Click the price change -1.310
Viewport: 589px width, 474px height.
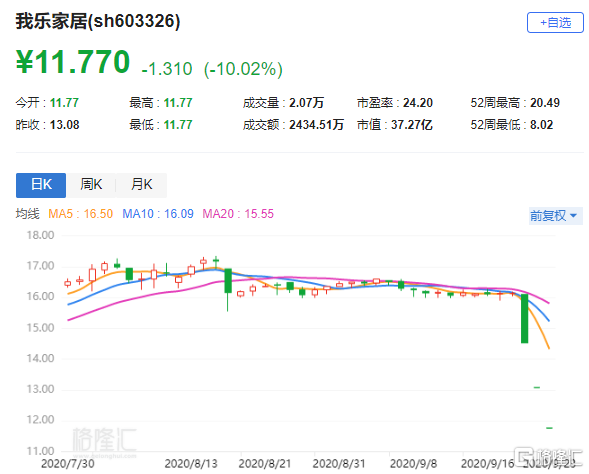coord(167,69)
